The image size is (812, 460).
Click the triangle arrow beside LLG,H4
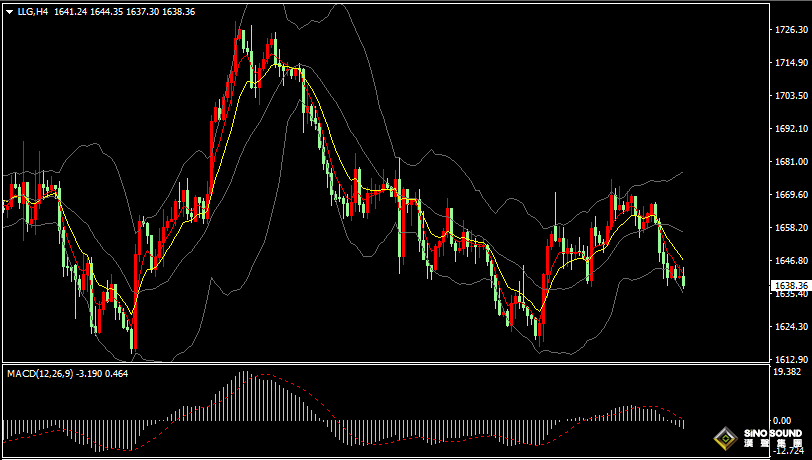pos(9,12)
